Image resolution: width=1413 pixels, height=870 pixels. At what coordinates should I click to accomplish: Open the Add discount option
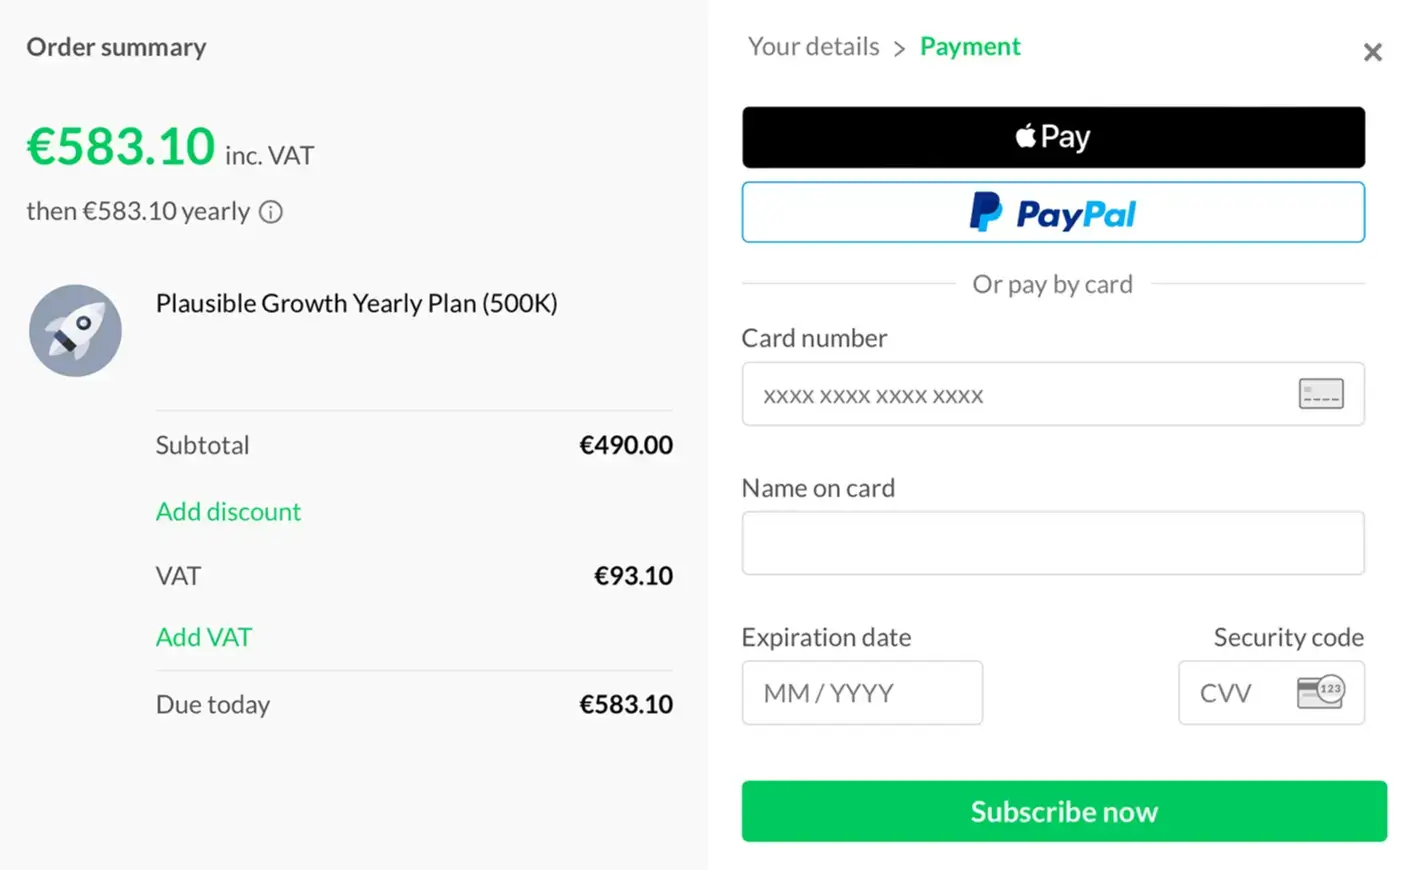pyautogui.click(x=228, y=511)
